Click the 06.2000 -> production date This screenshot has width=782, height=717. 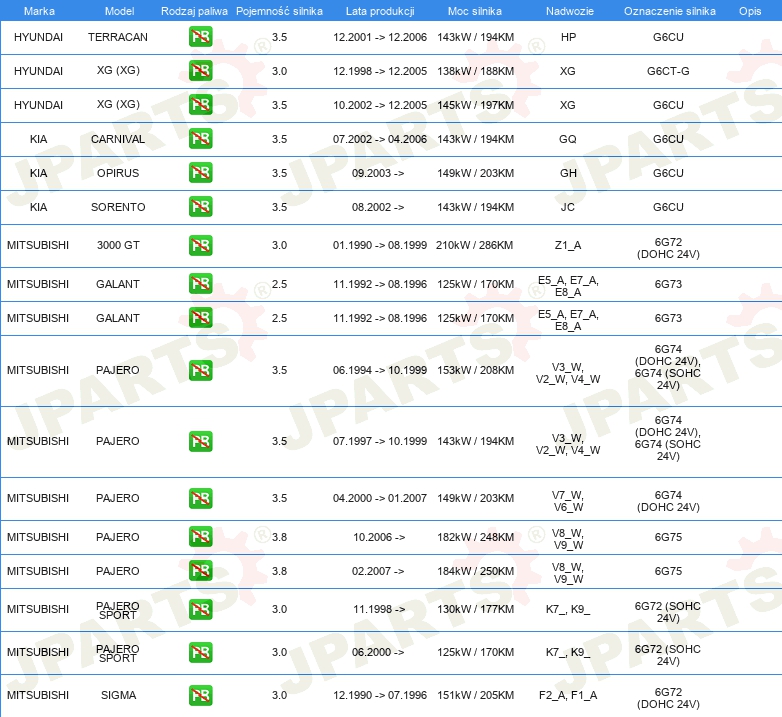coord(378,652)
